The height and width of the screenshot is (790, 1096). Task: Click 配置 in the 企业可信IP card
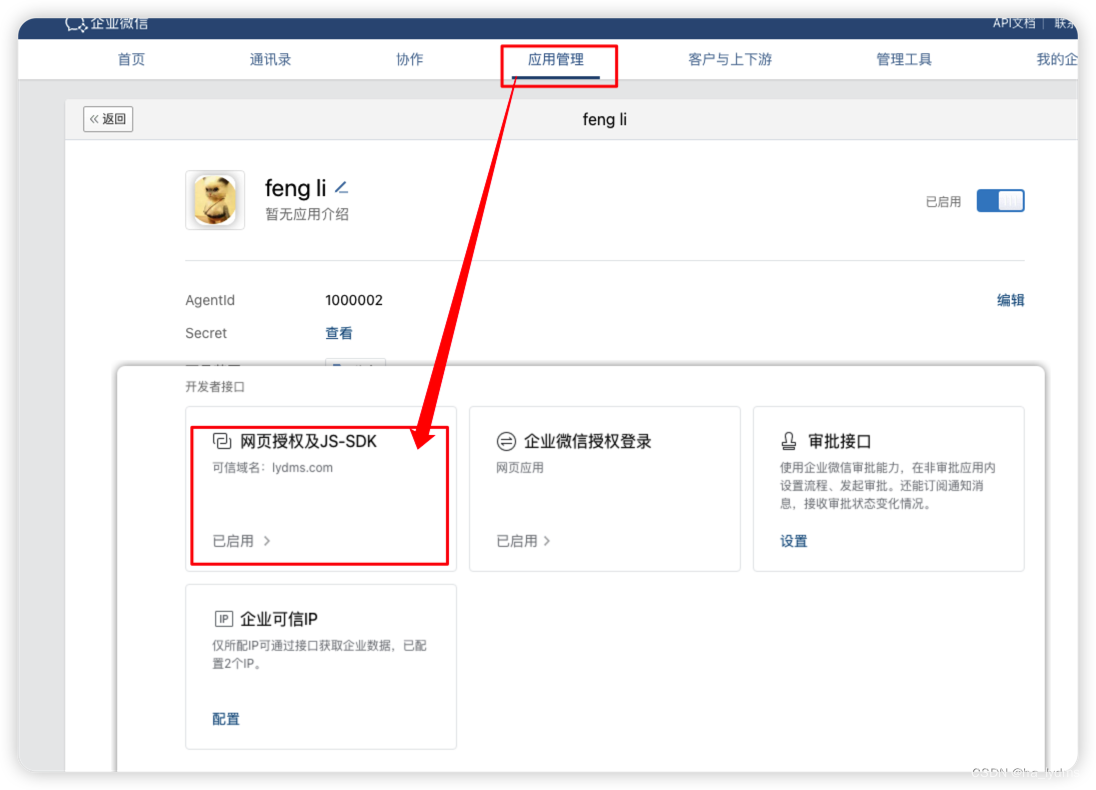point(226,719)
